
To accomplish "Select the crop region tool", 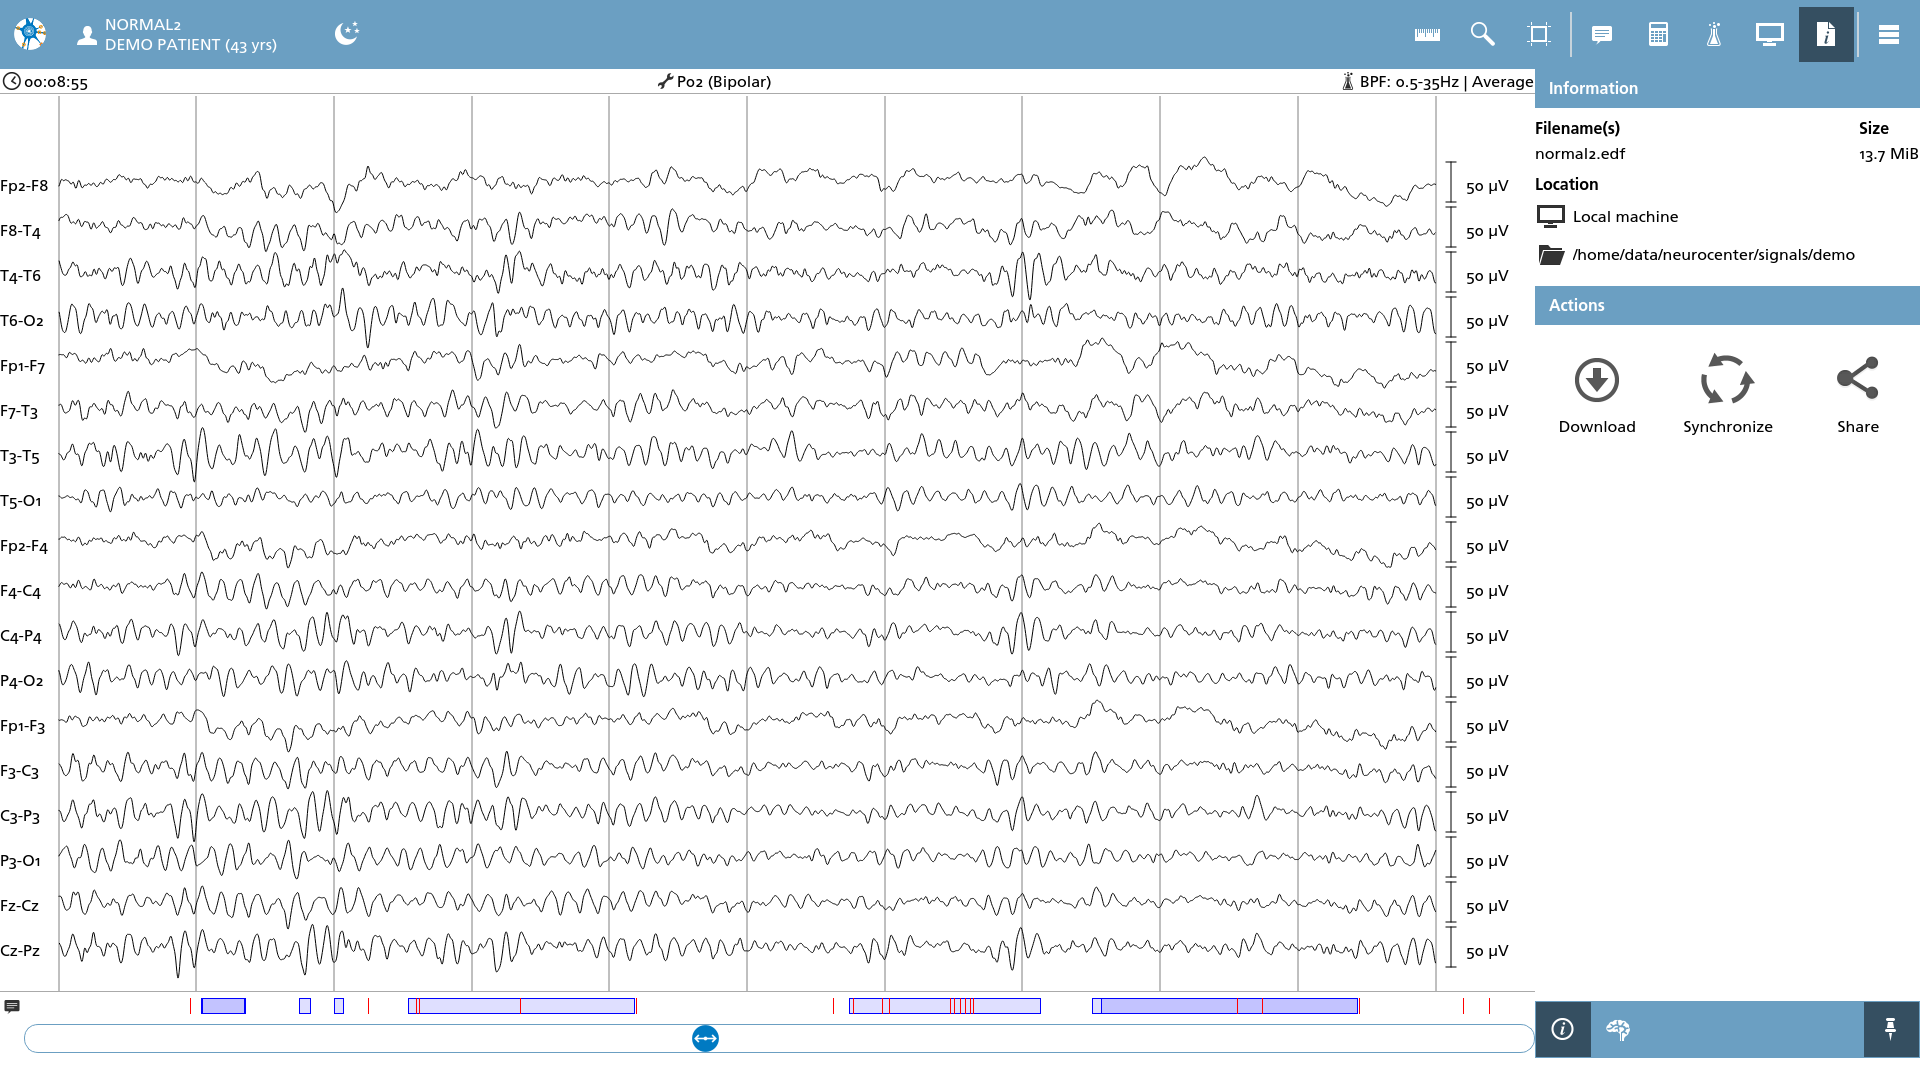I will [1539, 34].
